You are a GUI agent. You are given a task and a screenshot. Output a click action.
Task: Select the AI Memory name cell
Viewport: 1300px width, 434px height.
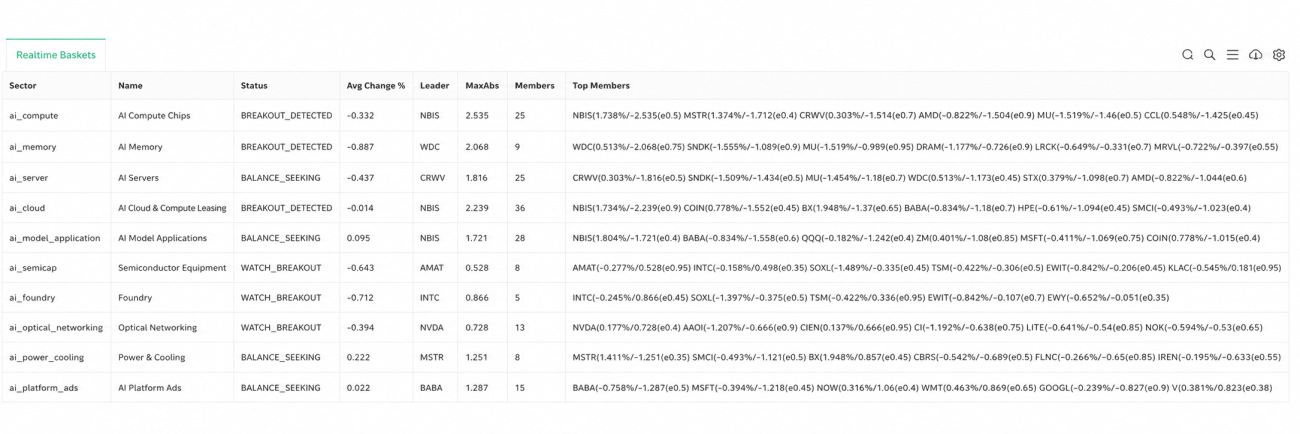[x=140, y=147]
